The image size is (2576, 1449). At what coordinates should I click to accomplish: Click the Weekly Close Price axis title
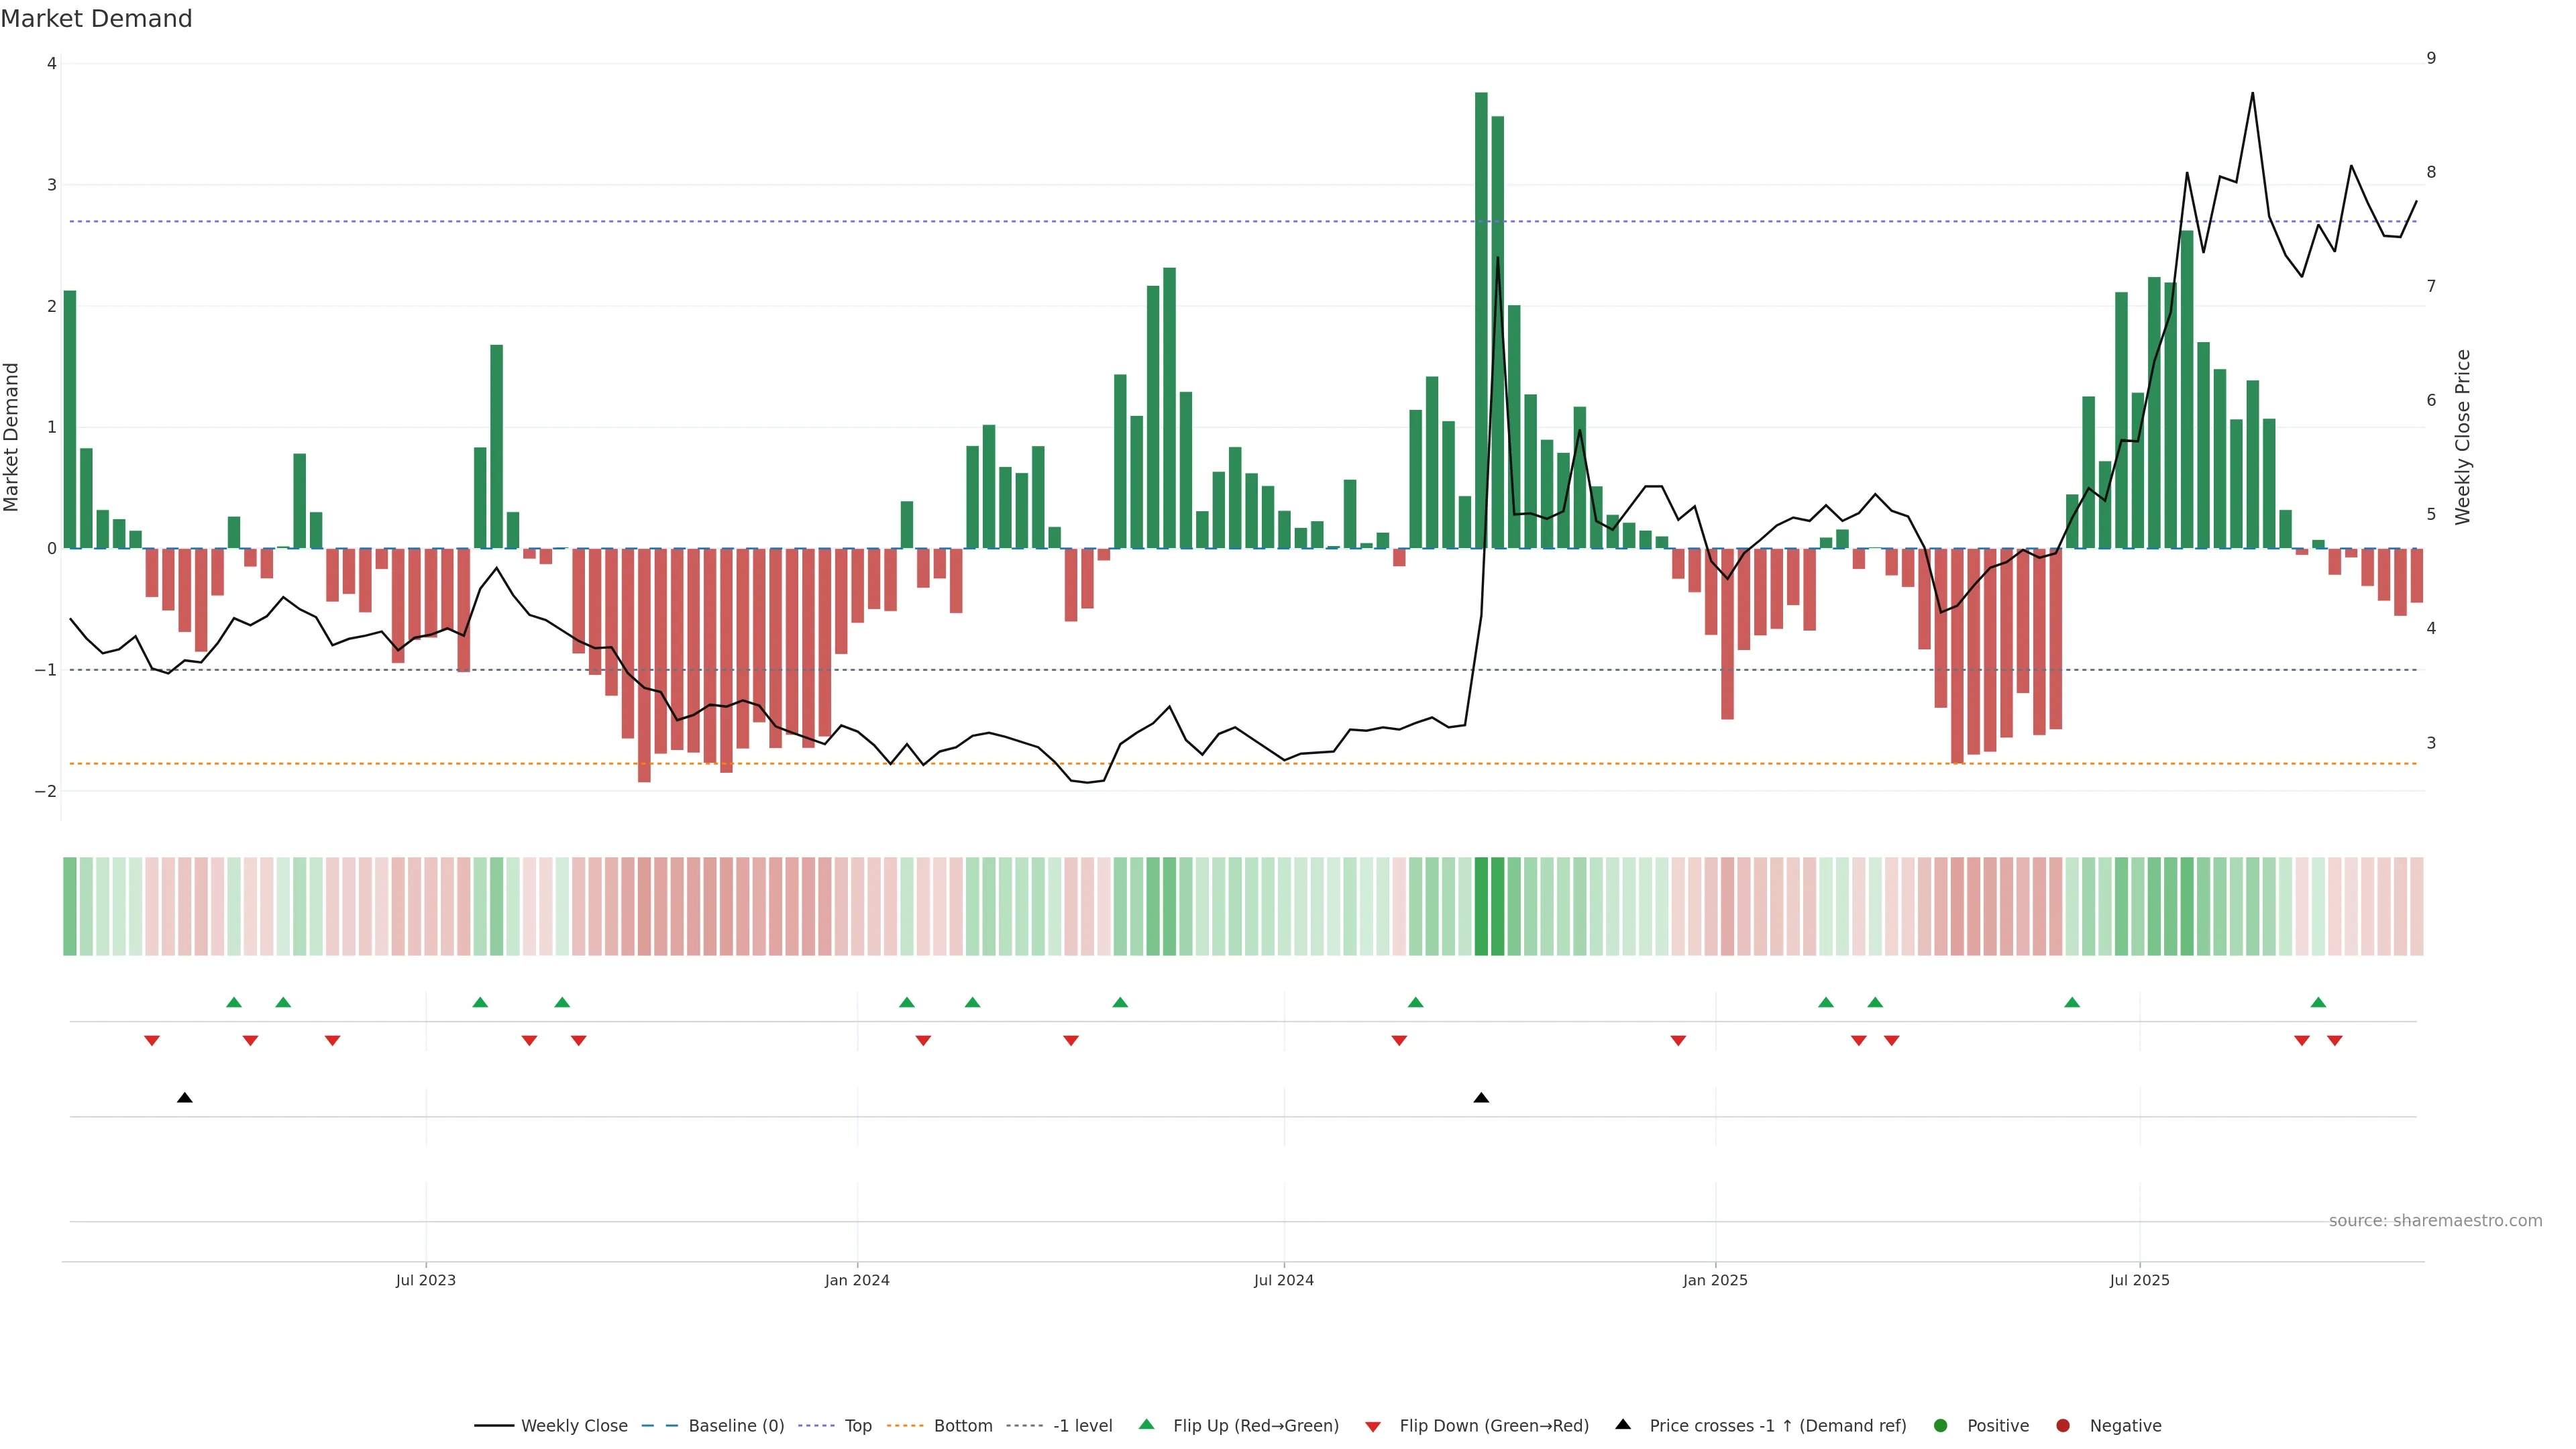point(2463,437)
